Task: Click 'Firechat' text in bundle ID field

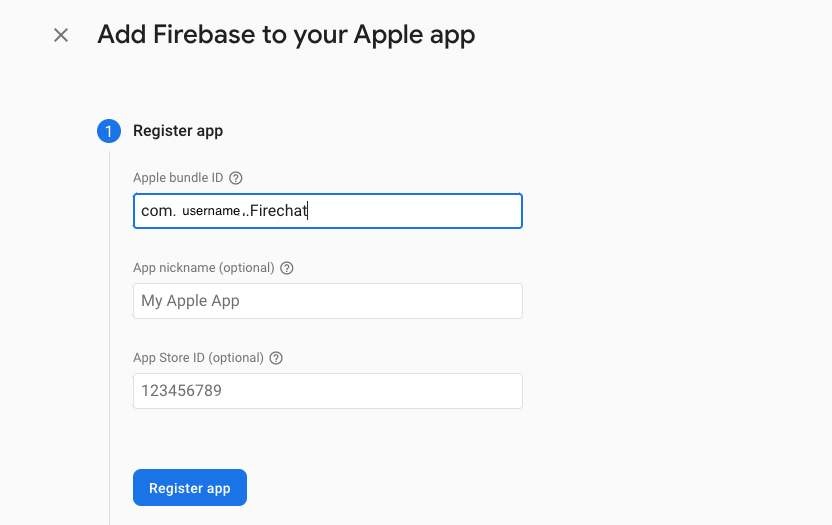Action: tap(279, 211)
